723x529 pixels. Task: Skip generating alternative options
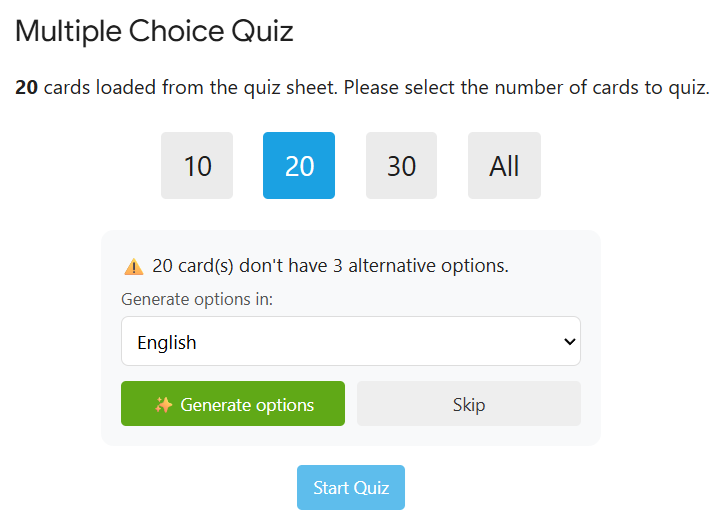[468, 404]
